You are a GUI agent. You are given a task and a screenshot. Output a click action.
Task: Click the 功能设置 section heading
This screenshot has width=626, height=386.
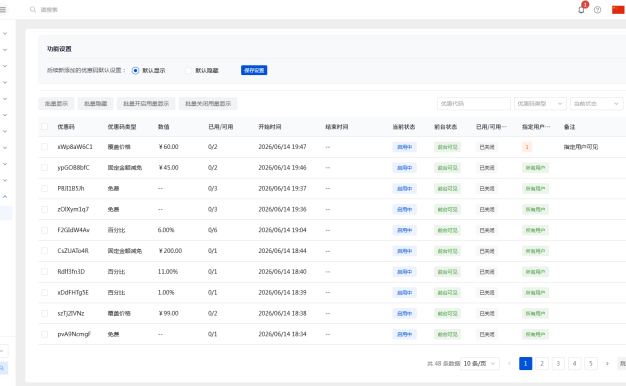[x=59, y=49]
